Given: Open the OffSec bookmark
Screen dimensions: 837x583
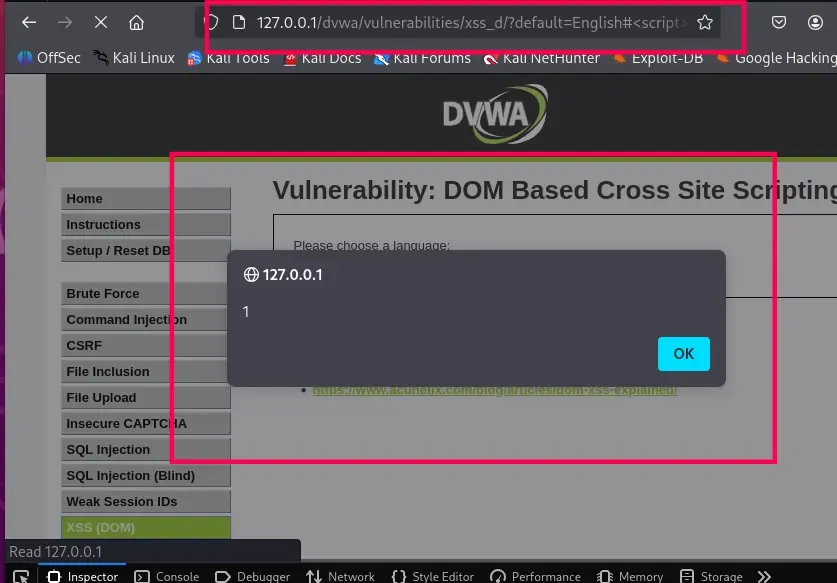Looking at the screenshot, I should [x=49, y=58].
